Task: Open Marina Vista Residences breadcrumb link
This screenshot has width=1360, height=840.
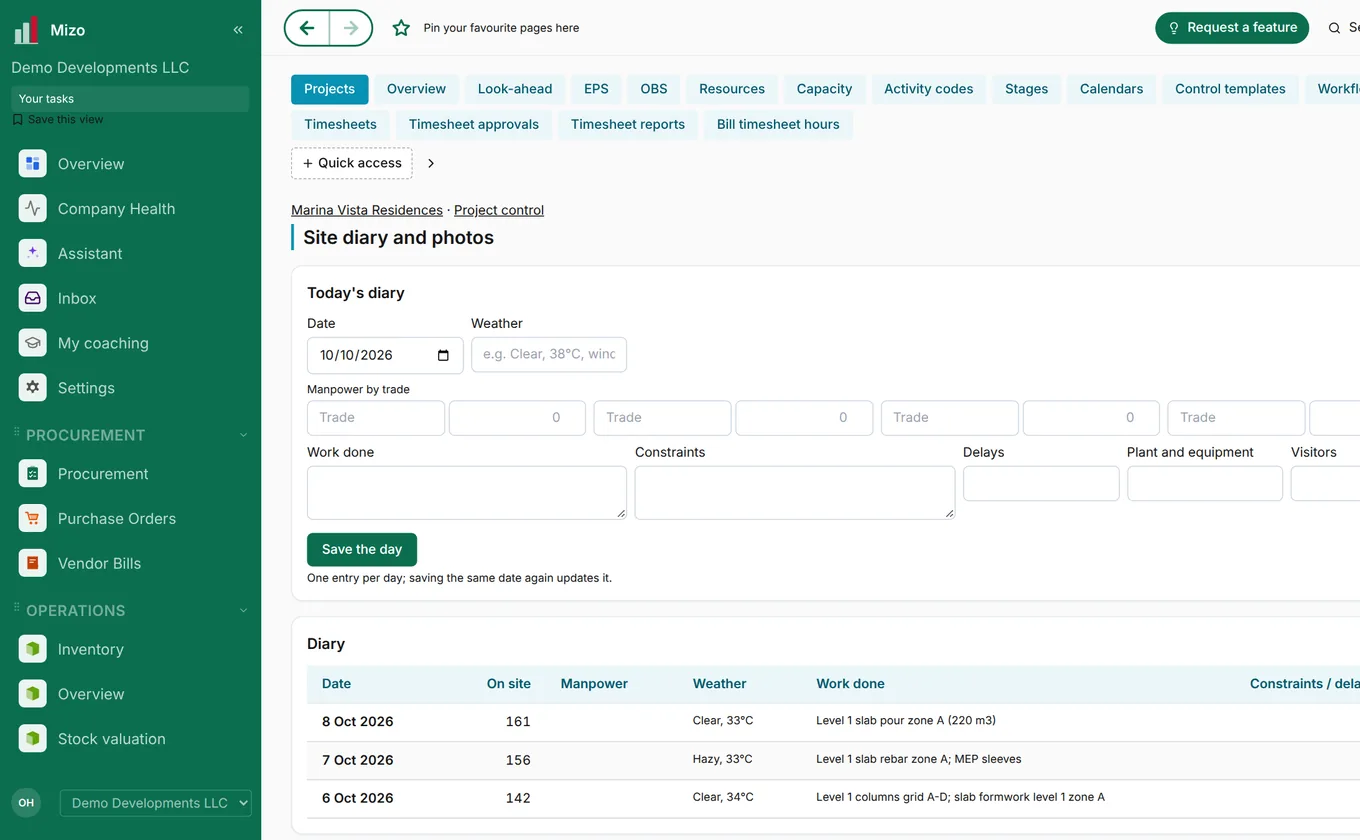Action: [367, 210]
